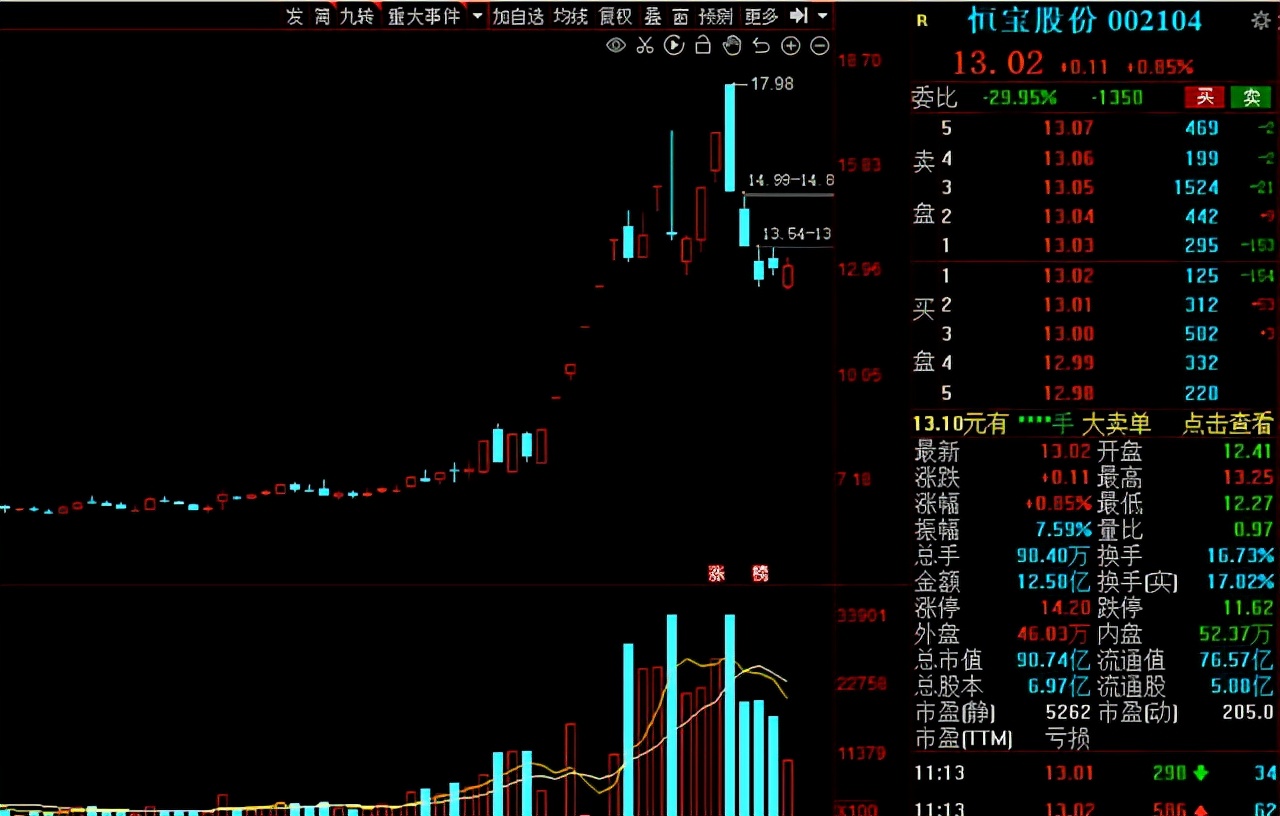Click the 跌停 price 11.62
1280x816 pixels.
coord(1249,608)
